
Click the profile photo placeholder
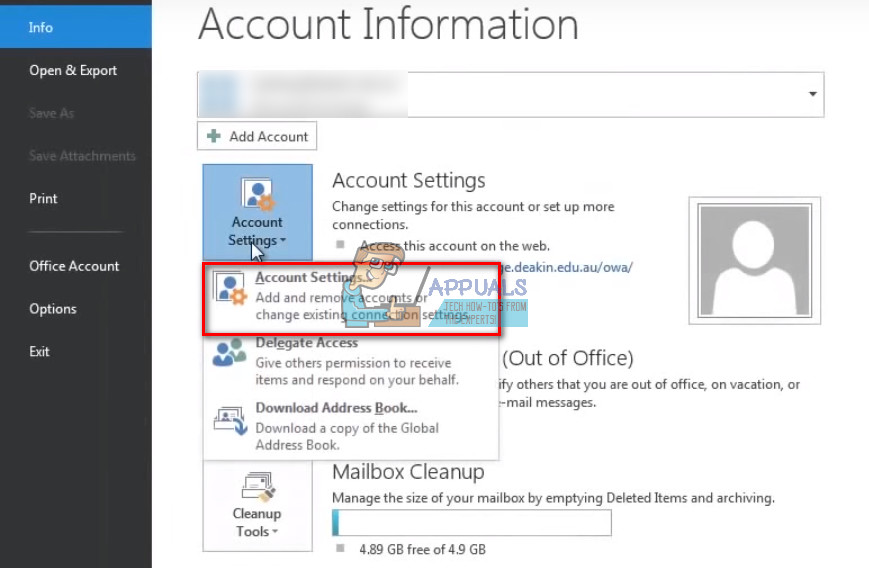point(754,260)
